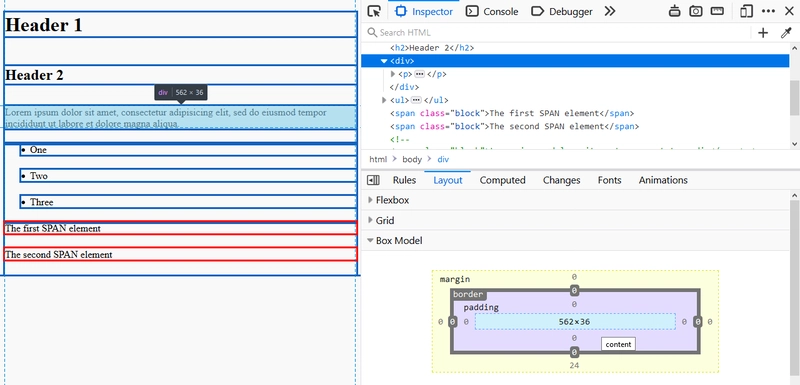Edit the 562×36 content size value
Image resolution: width=800 pixels, height=385 pixels.
[x=574, y=322]
